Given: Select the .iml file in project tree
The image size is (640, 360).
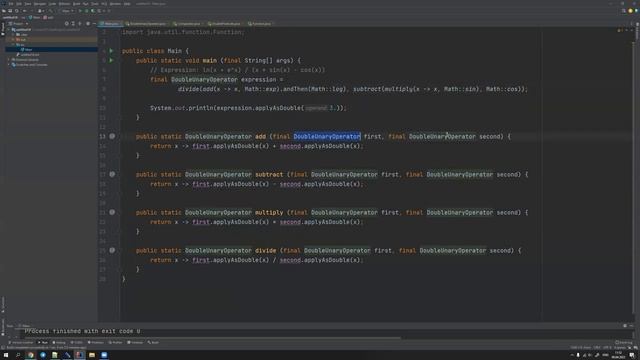Looking at the screenshot, I should 28,54.
